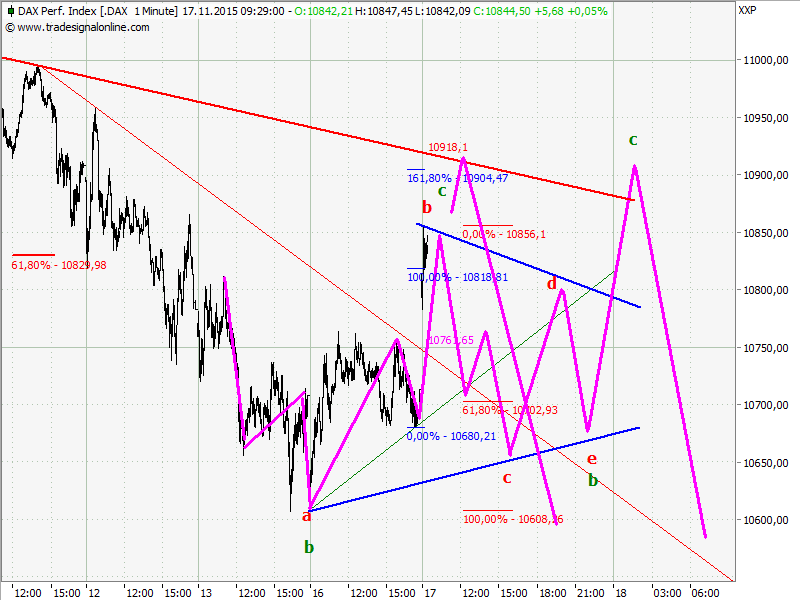The width and height of the screenshot is (800, 600).
Task: Select the 61,80% - 10829,98 retracement label
Action: pyautogui.click(x=57, y=265)
